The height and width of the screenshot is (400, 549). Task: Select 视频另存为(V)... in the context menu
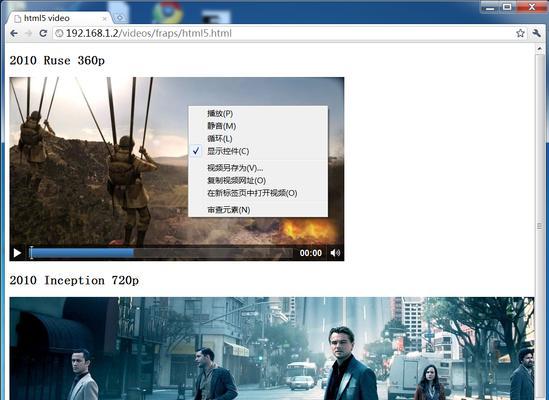click(x=258, y=168)
